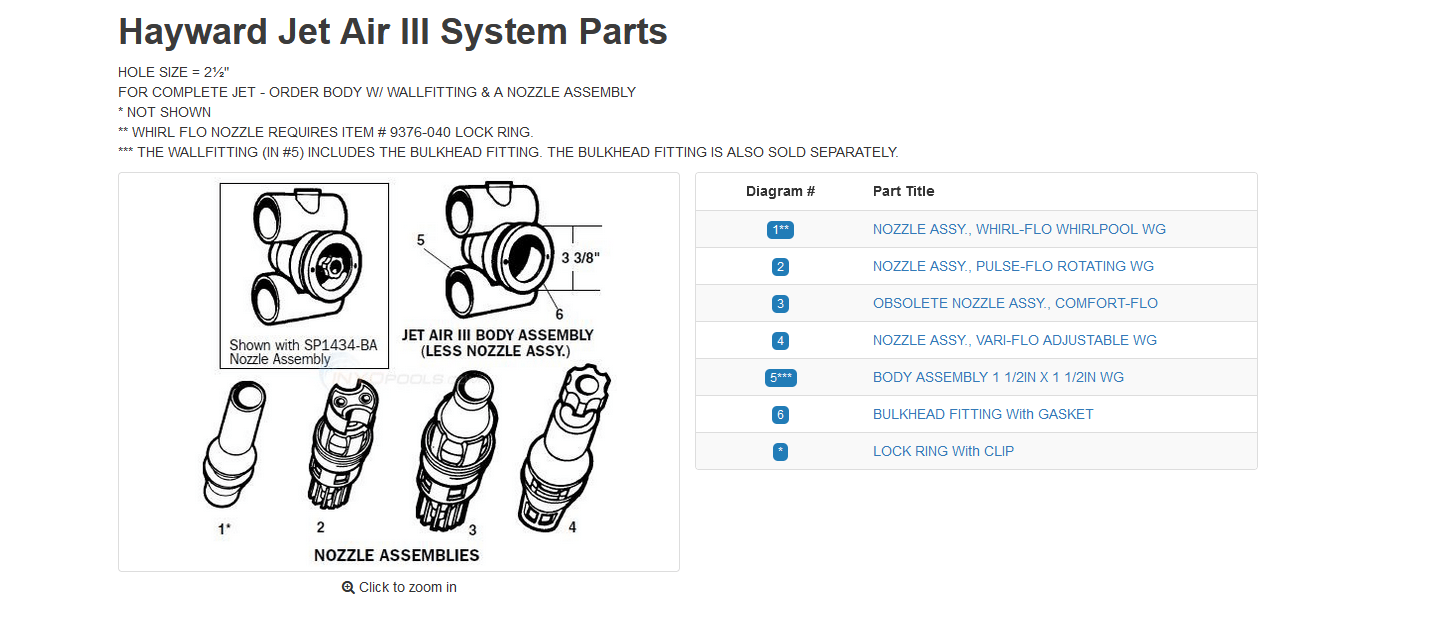Select diagram badge number 2
The width and height of the screenshot is (1441, 619).
pos(781,267)
